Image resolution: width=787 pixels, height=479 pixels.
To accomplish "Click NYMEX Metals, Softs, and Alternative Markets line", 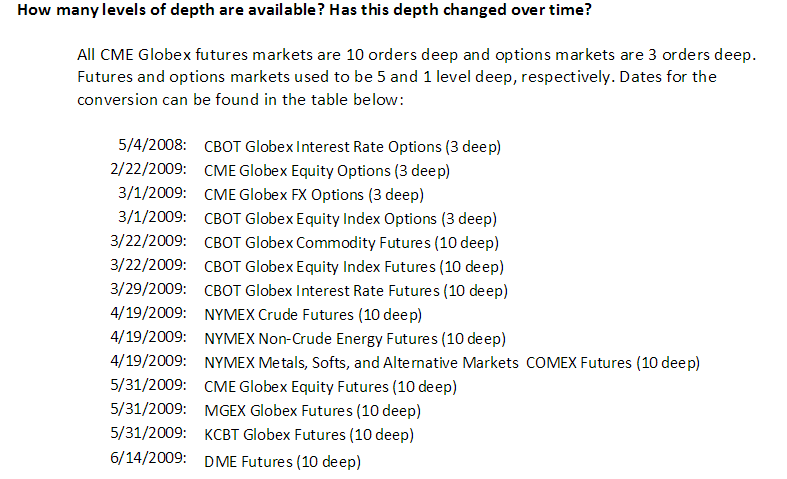I will 452,363.
